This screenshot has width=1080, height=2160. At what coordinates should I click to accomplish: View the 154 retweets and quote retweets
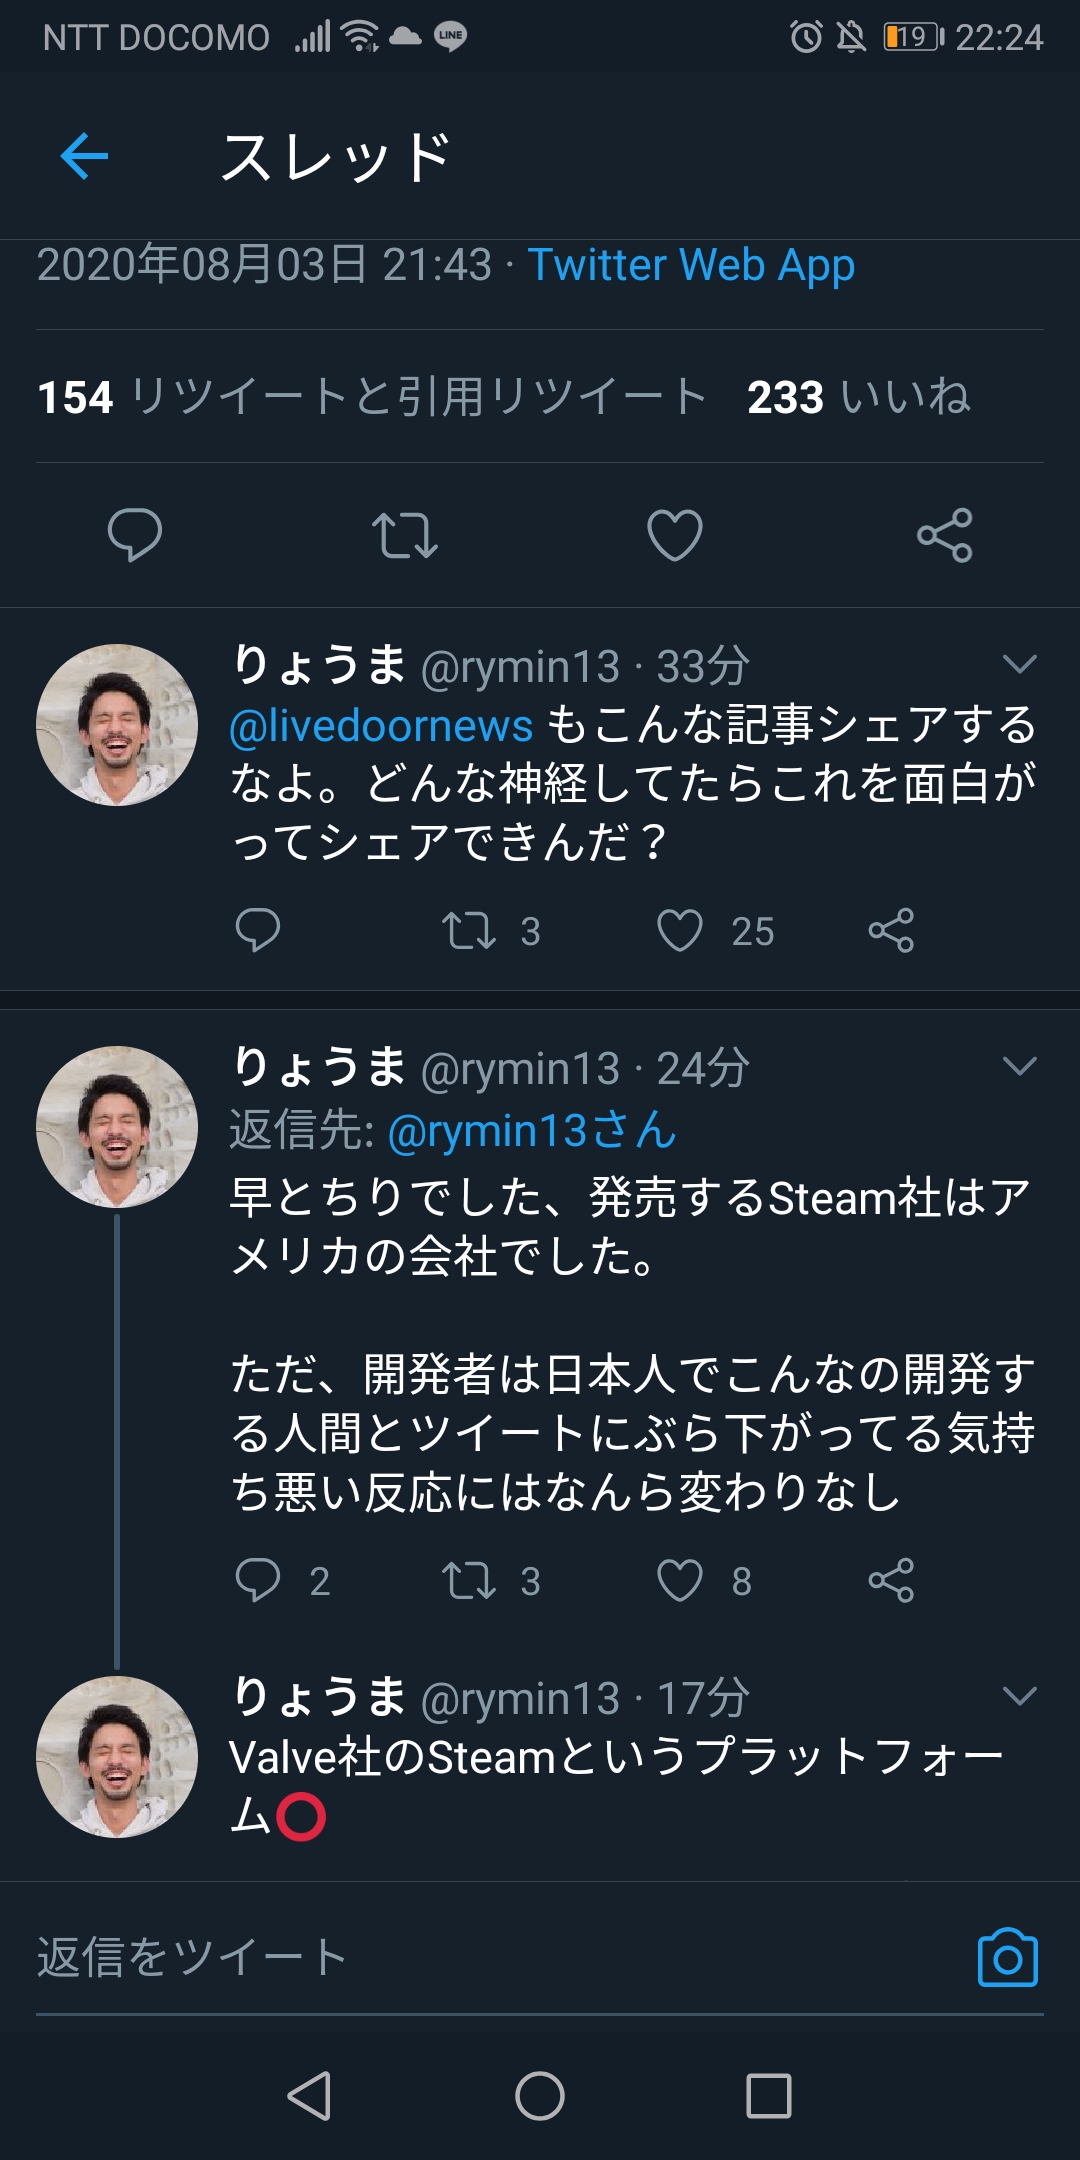(370, 397)
